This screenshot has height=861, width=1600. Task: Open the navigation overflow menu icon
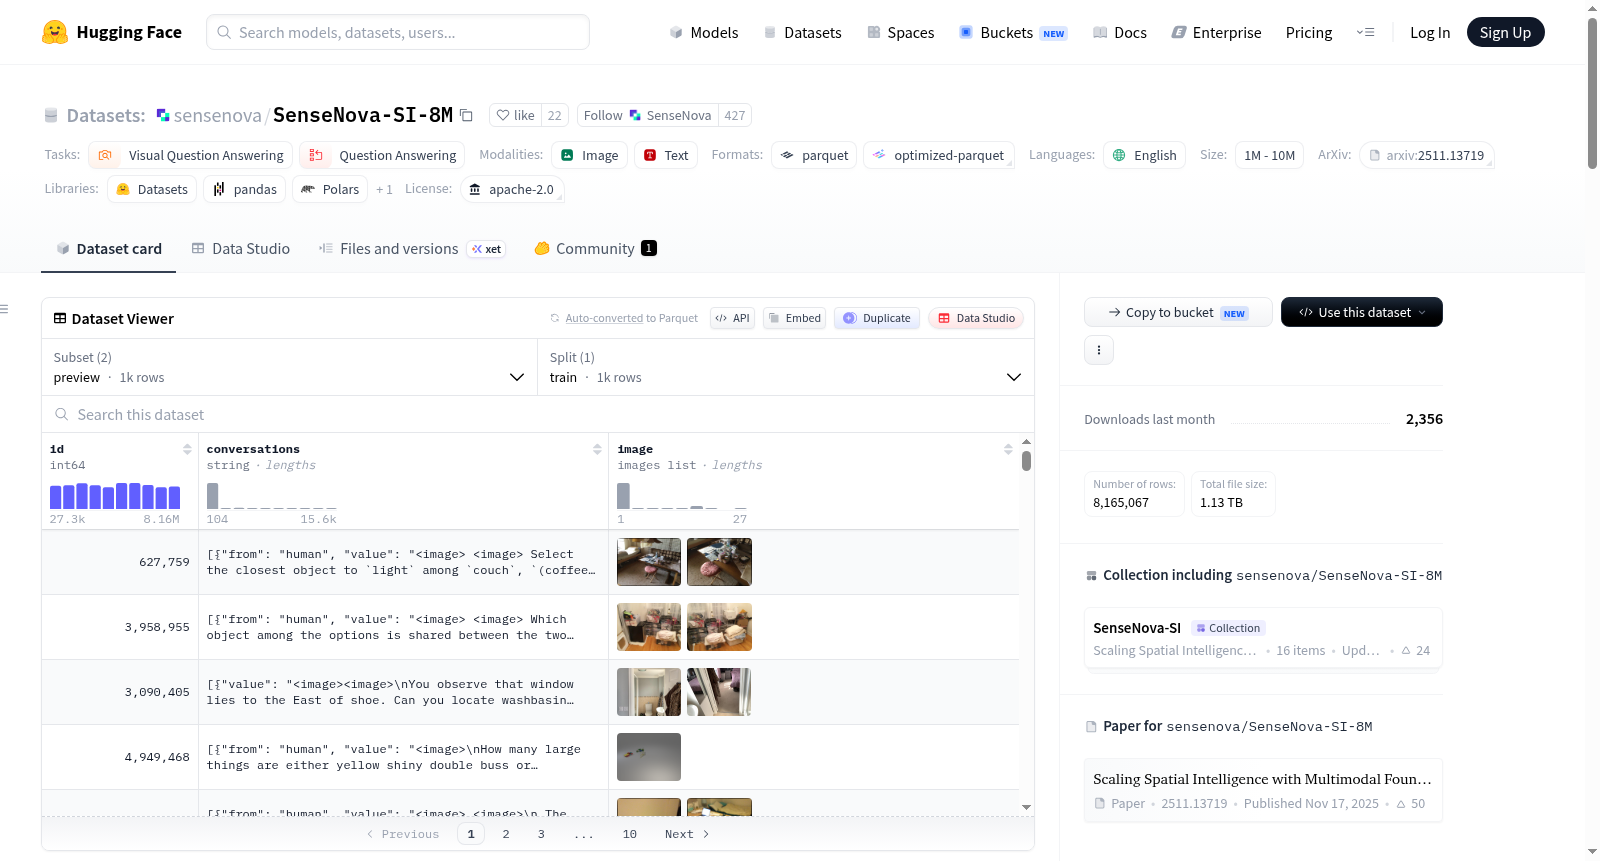point(1365,32)
